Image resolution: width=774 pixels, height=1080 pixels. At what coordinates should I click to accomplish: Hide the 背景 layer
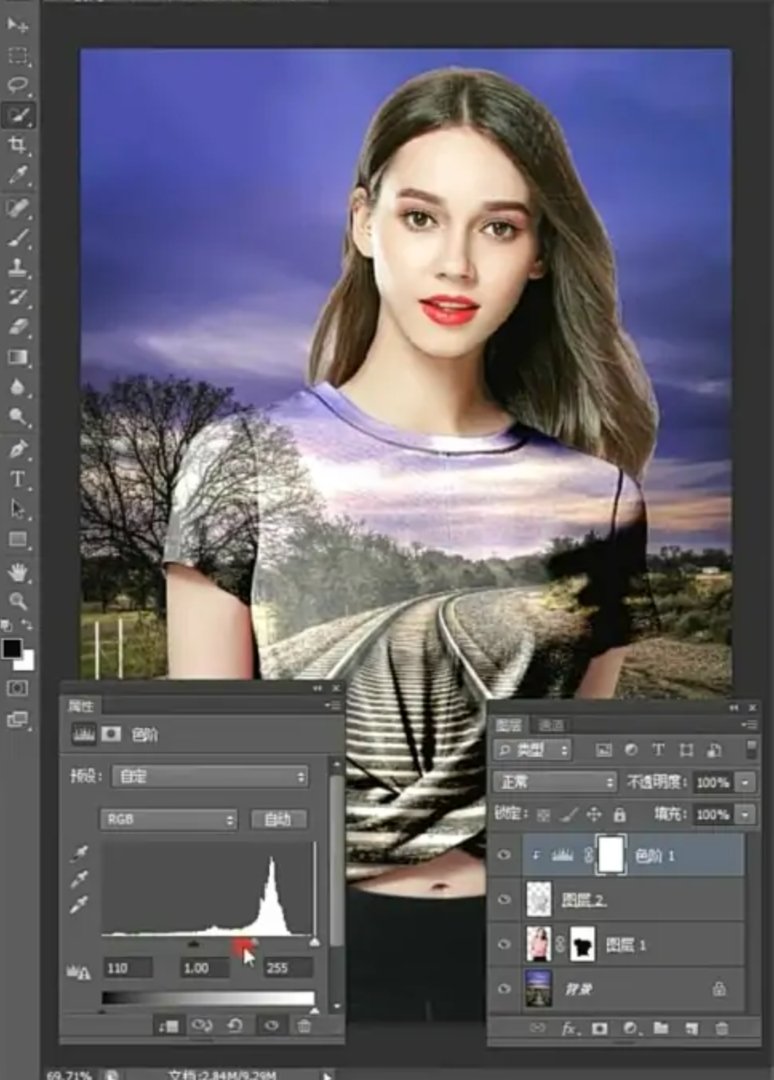505,988
